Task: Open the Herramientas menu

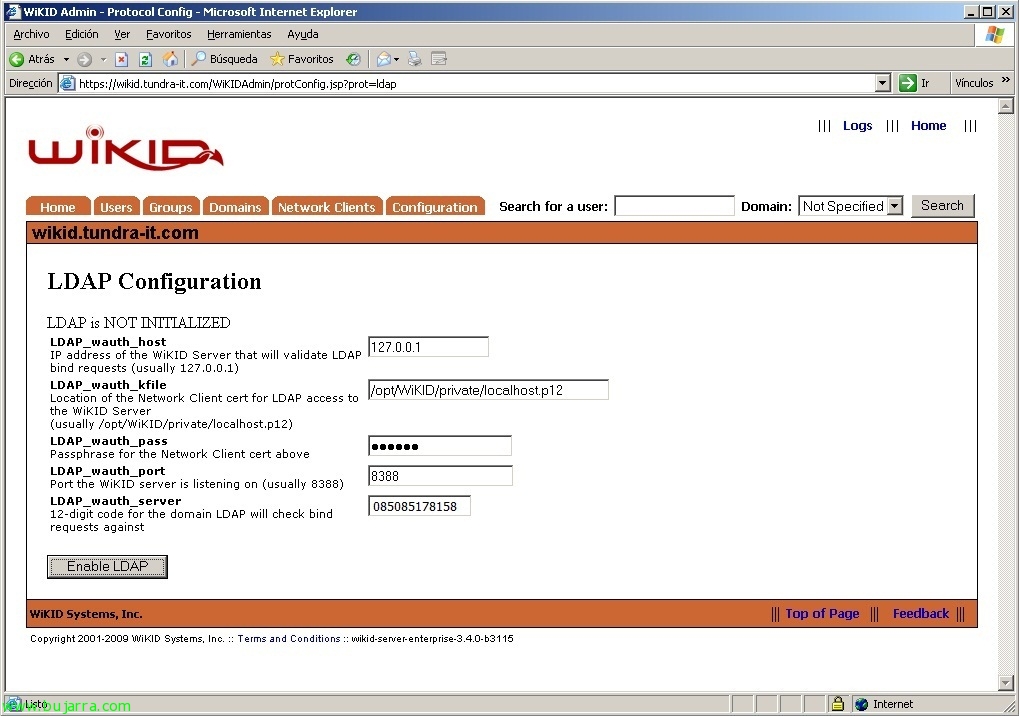Action: tap(239, 34)
